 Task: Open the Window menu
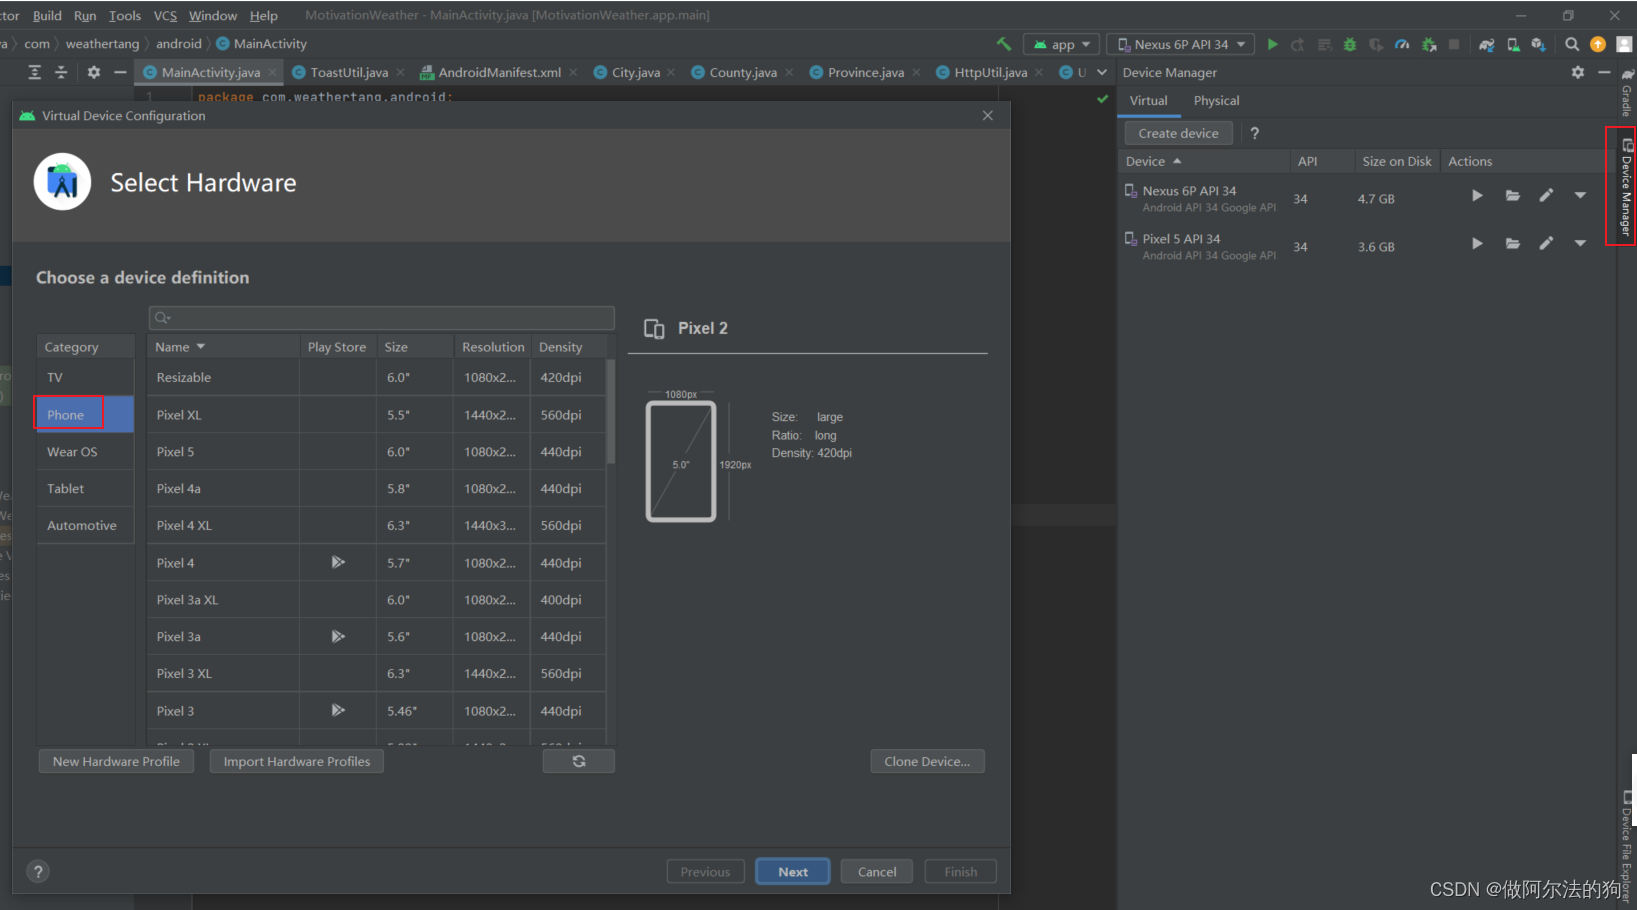213,15
